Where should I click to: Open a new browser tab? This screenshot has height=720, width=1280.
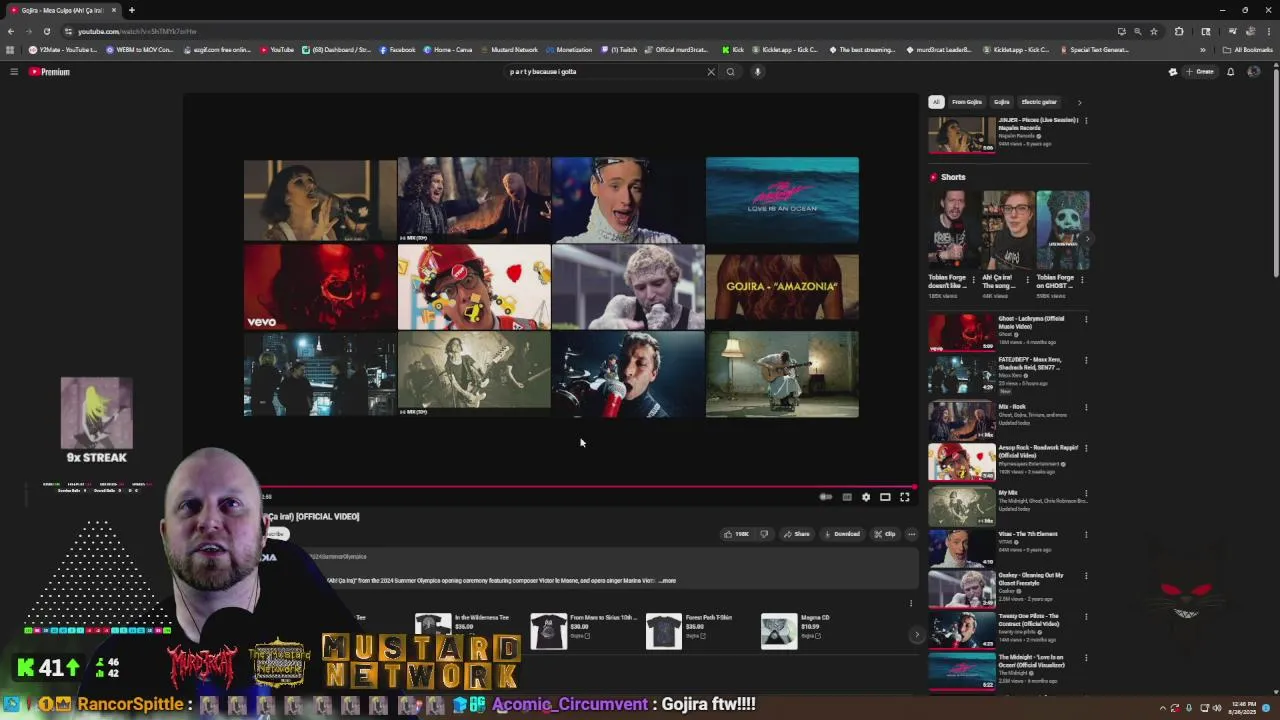click(x=131, y=10)
